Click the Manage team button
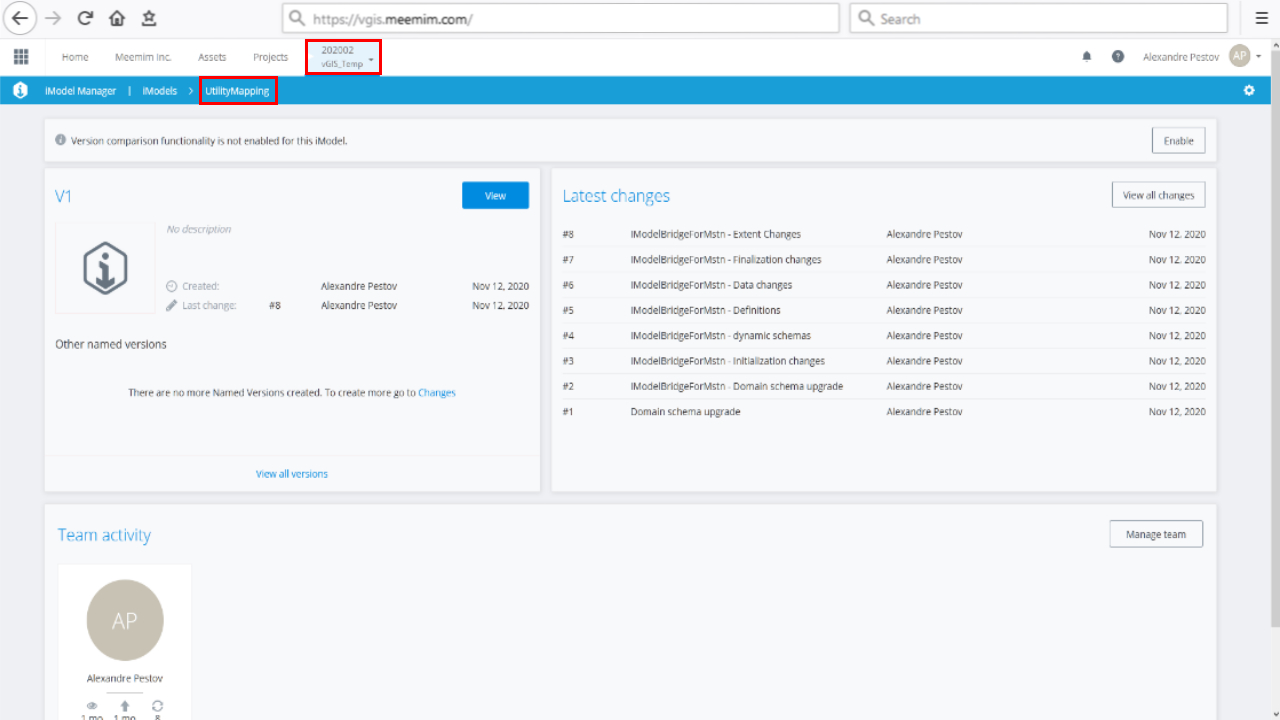The width and height of the screenshot is (1280, 720). point(1156,534)
